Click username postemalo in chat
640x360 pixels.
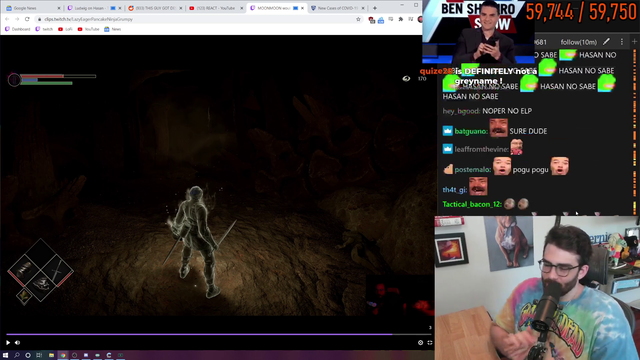(473, 170)
